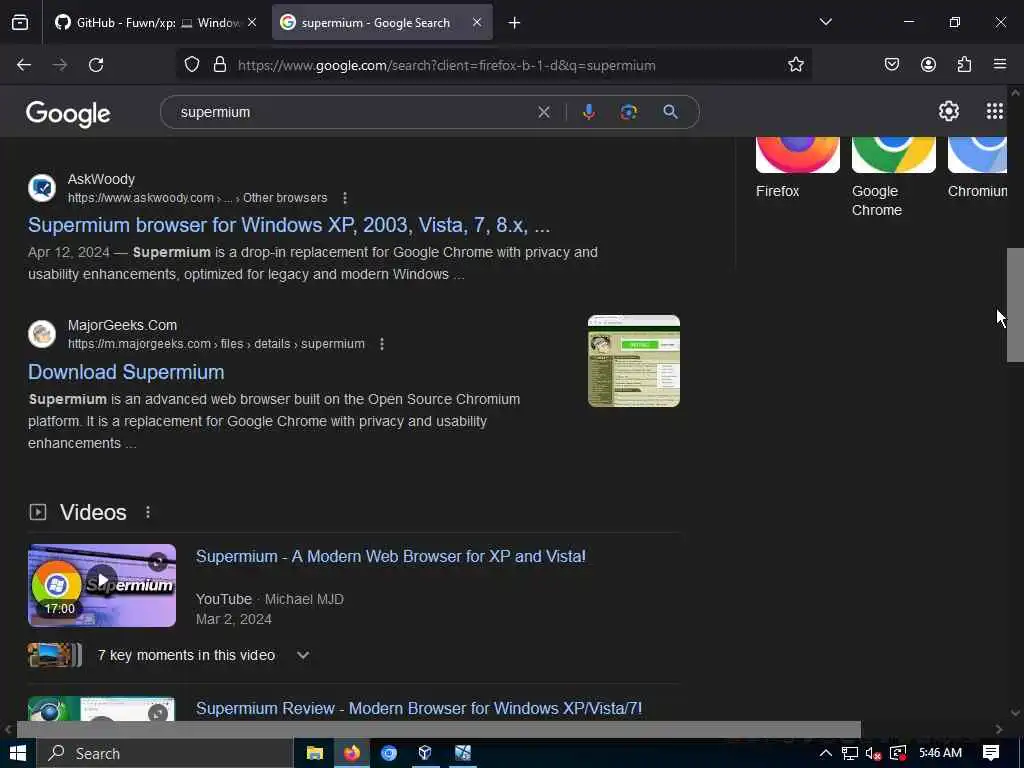Image resolution: width=1024 pixels, height=768 pixels.
Task: Open the 5:46 AM clock flyout
Action: 940,753
